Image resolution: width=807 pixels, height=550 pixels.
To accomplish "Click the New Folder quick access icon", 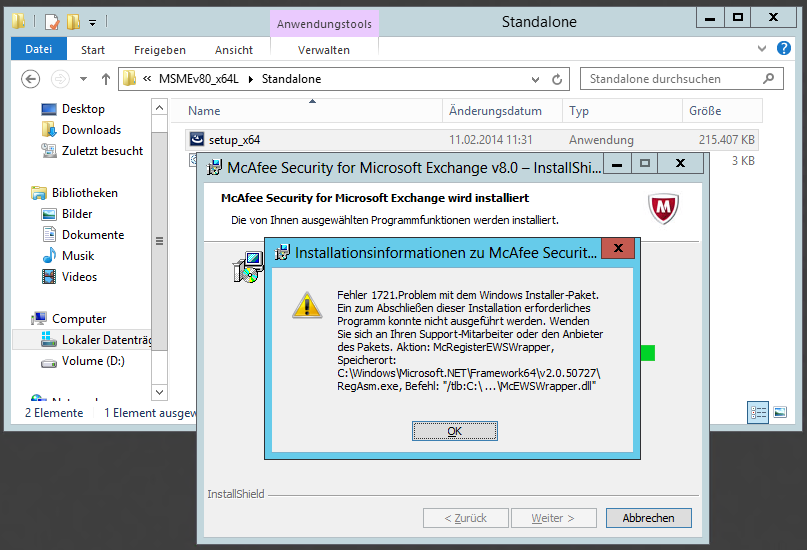I will [x=74, y=22].
